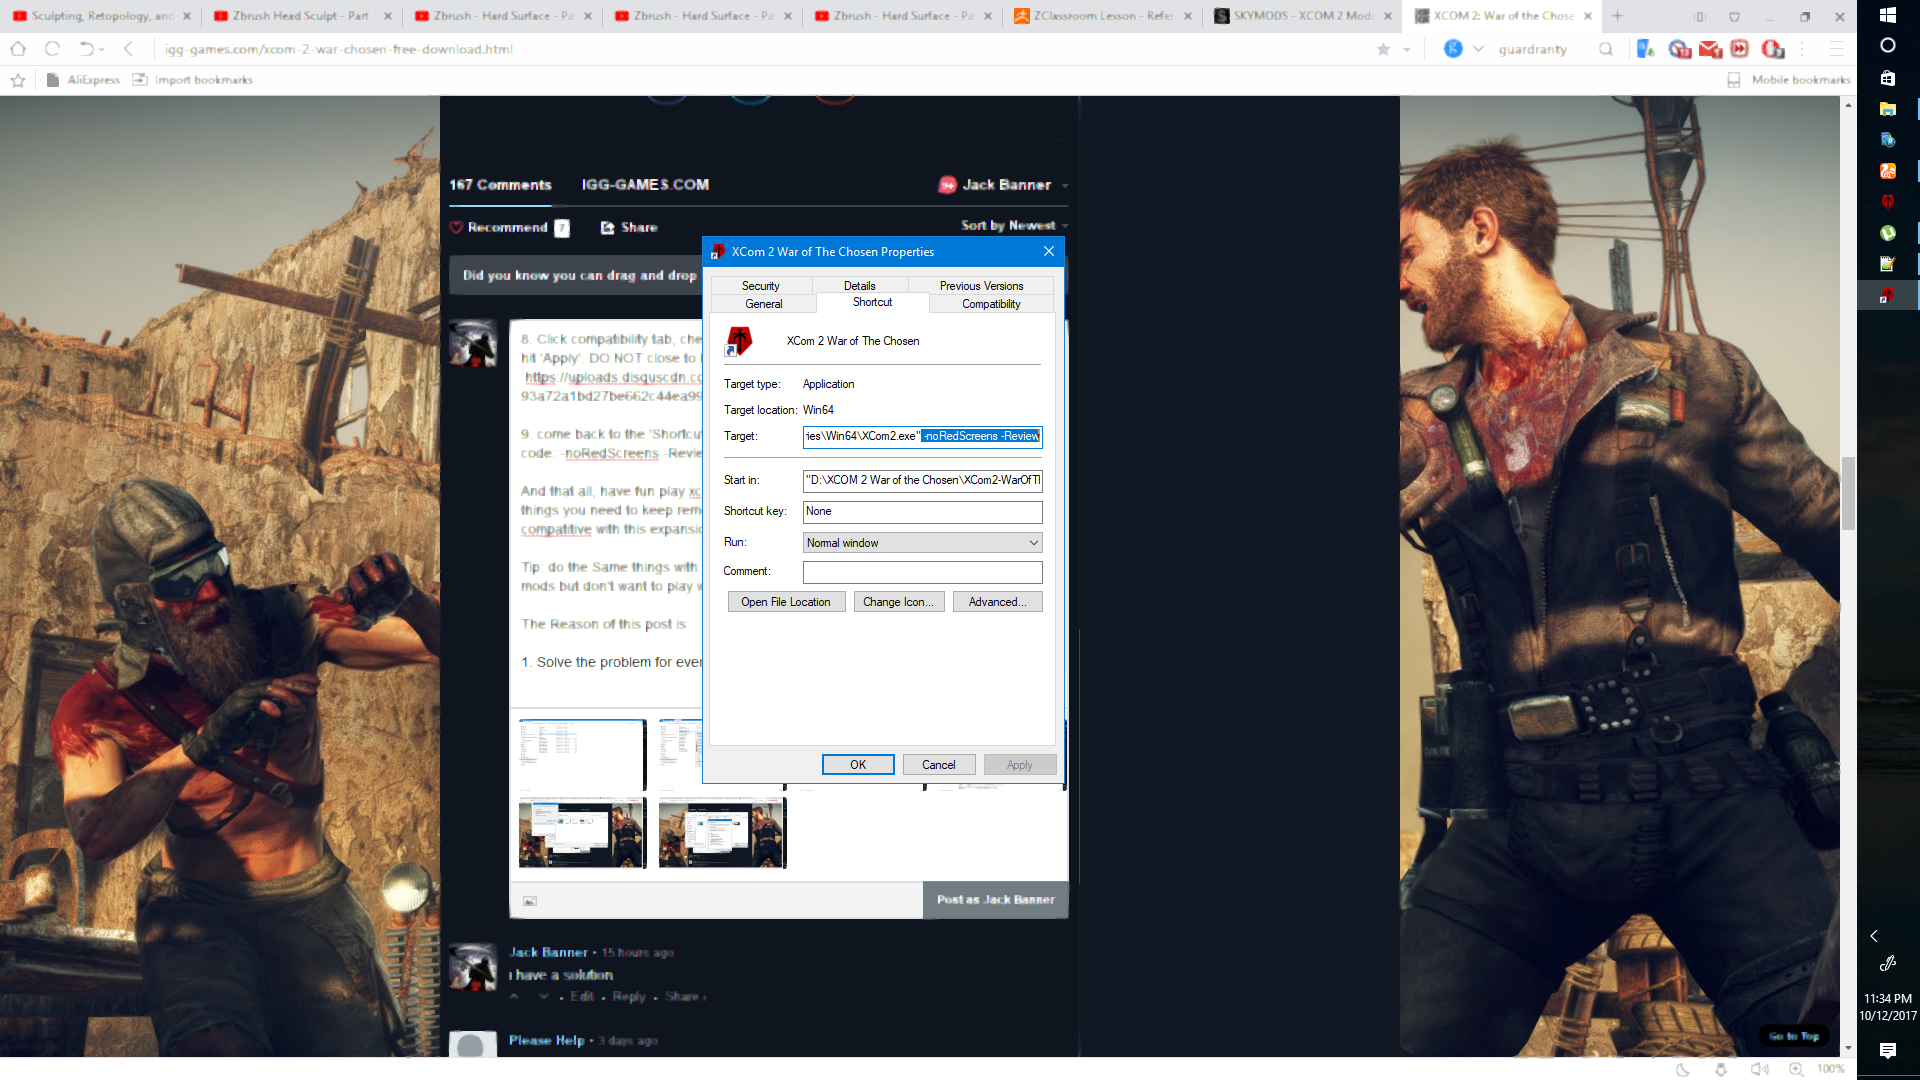This screenshot has height=1080, width=1920.
Task: Click the undo close tab icon
Action: (x=86, y=49)
